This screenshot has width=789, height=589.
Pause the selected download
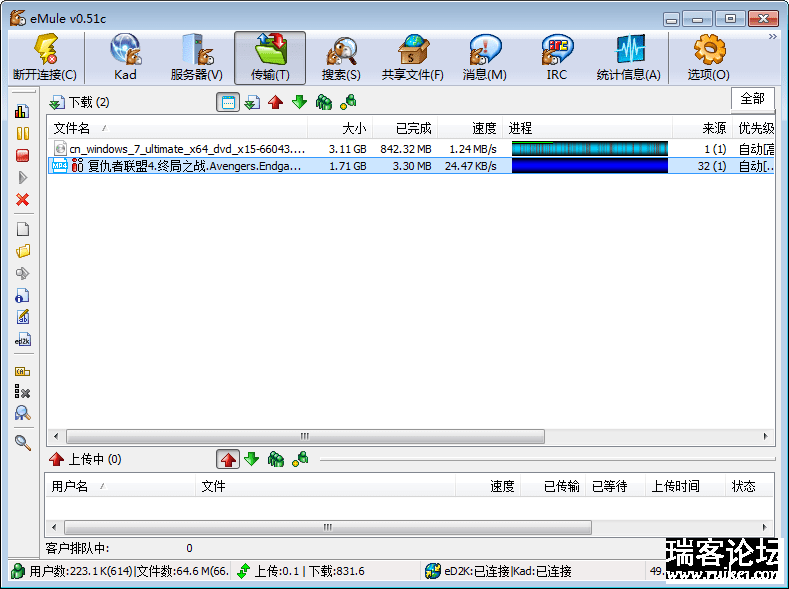coord(23,133)
